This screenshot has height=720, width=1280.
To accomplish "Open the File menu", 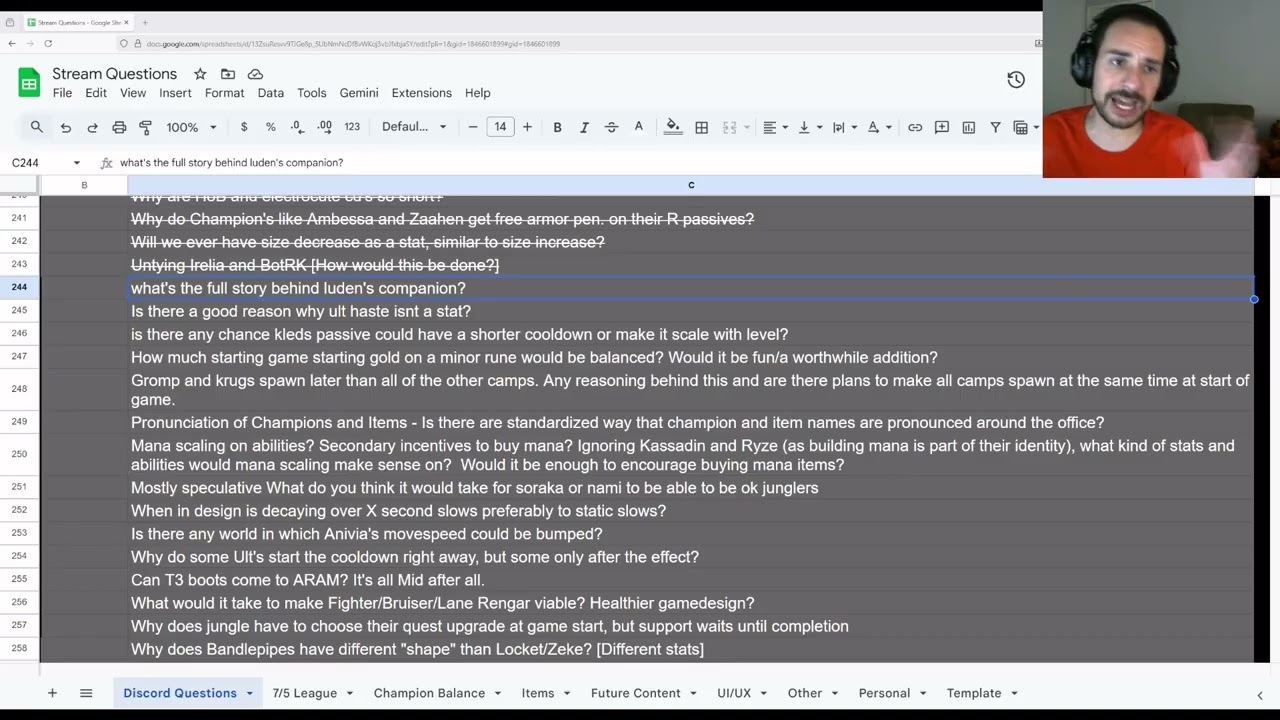I will tap(62, 93).
